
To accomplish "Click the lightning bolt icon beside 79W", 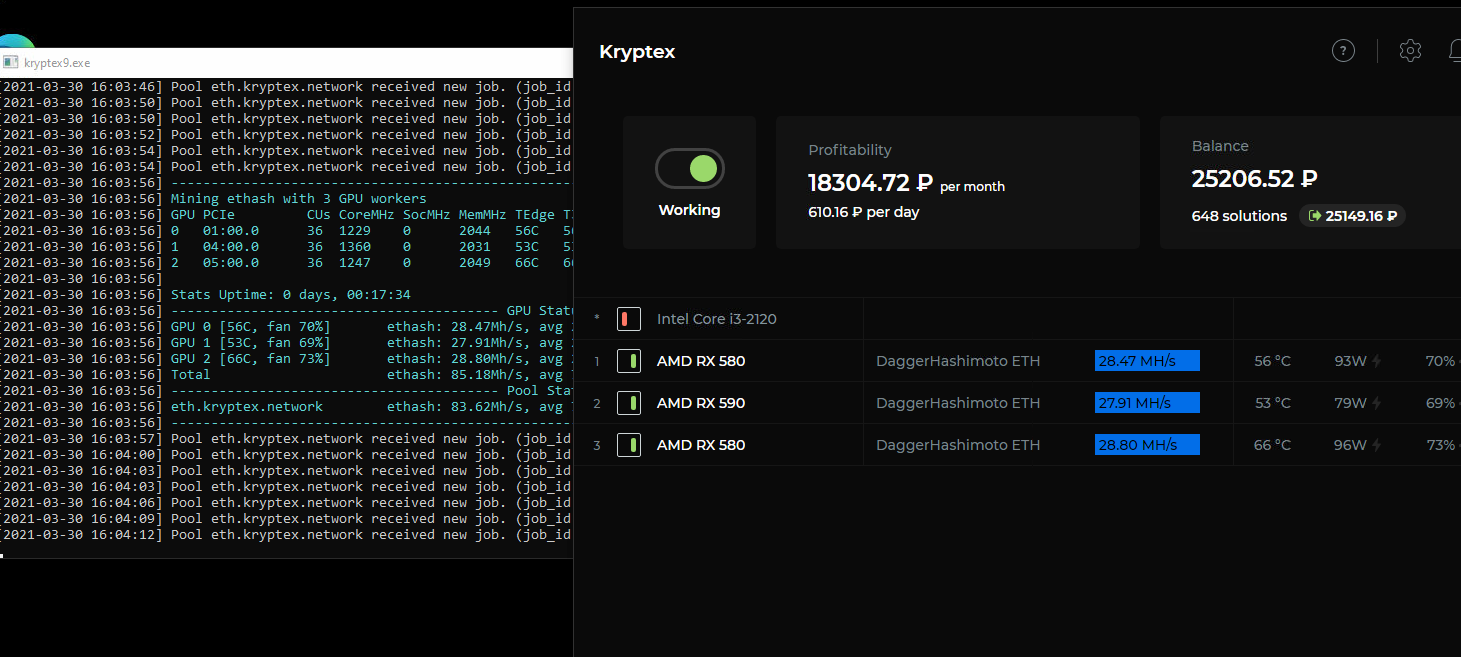I will click(x=1377, y=403).
